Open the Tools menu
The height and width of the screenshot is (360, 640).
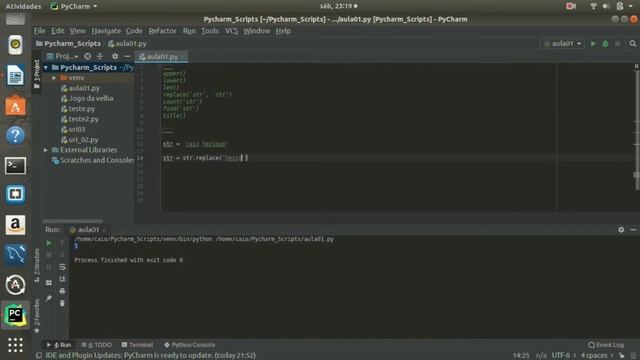(210, 31)
